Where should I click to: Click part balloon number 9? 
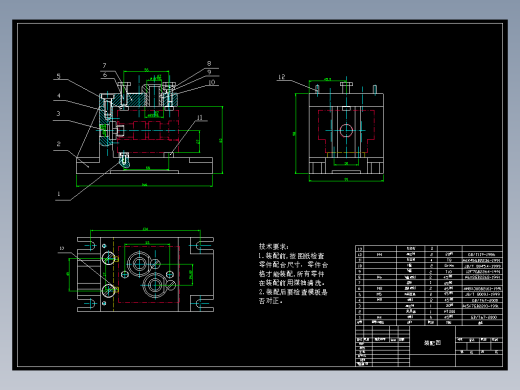tap(209, 72)
